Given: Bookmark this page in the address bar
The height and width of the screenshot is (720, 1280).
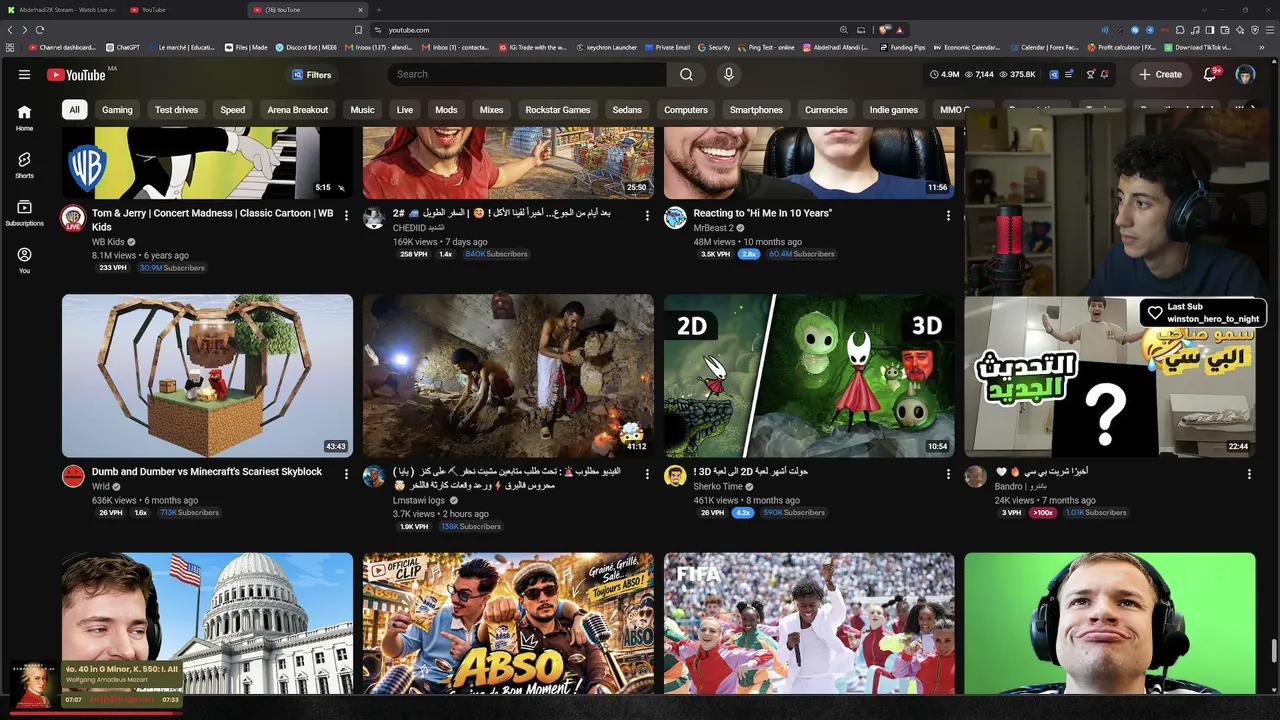Looking at the screenshot, I should 358,30.
